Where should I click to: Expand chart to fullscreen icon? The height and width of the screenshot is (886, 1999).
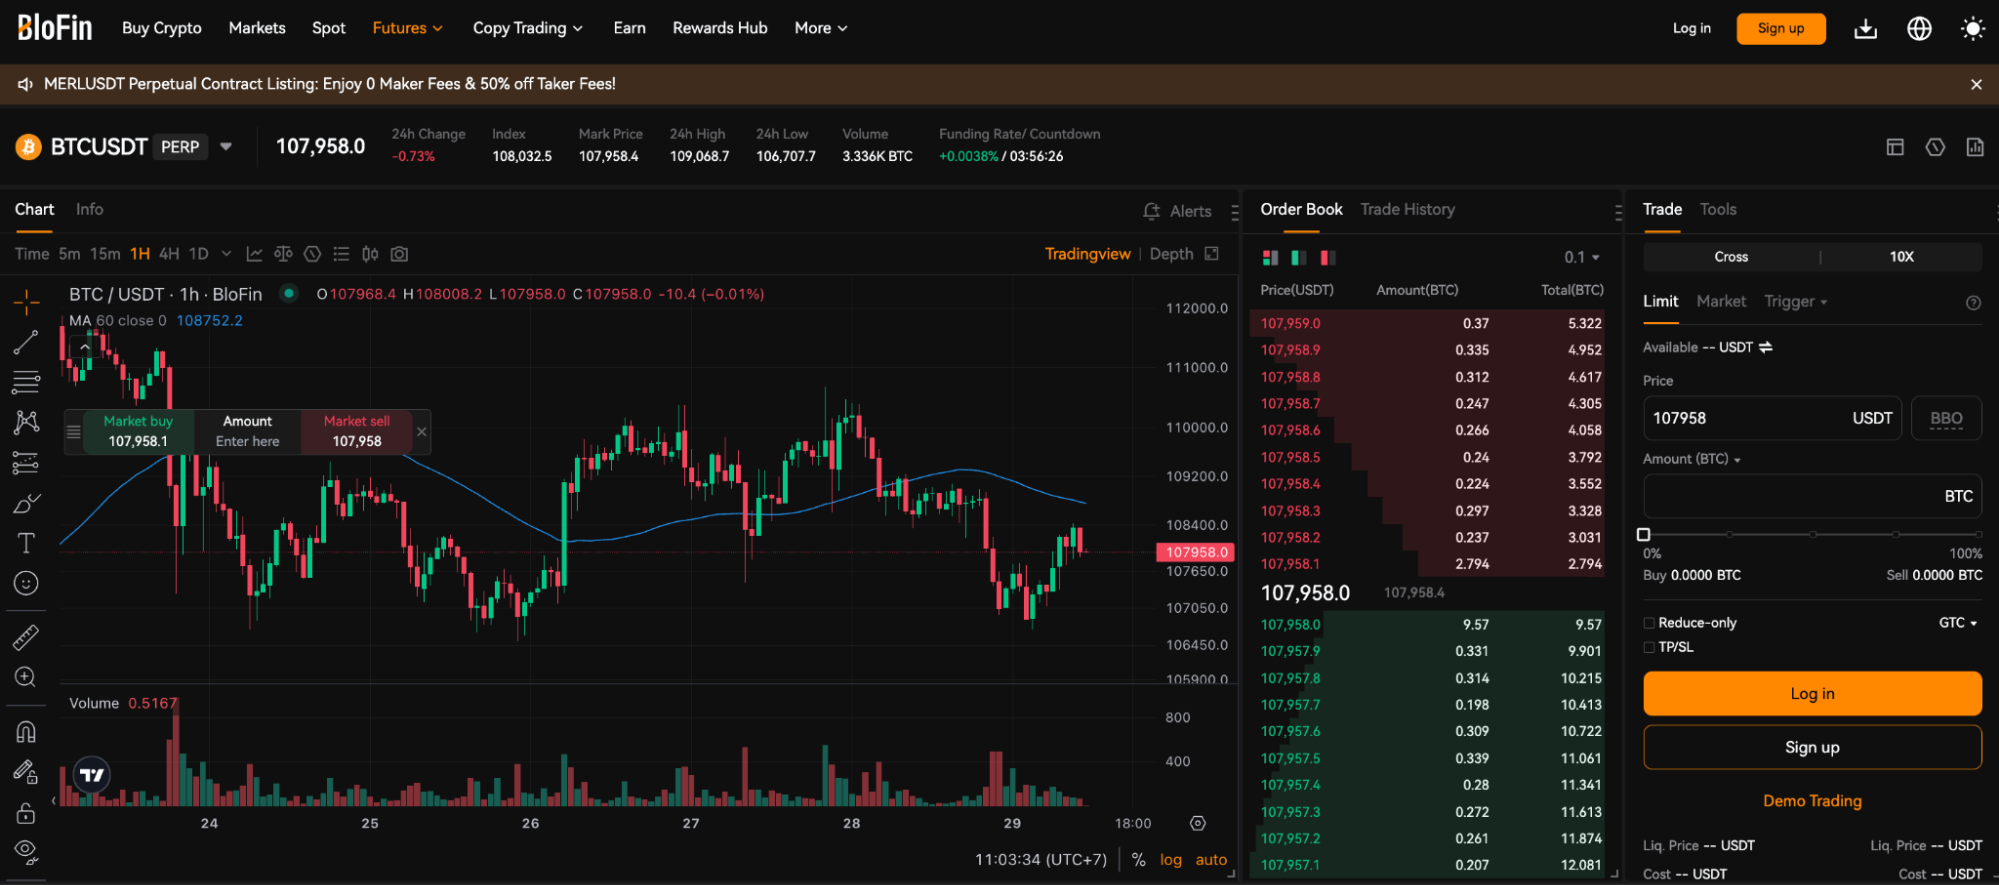coord(1212,253)
